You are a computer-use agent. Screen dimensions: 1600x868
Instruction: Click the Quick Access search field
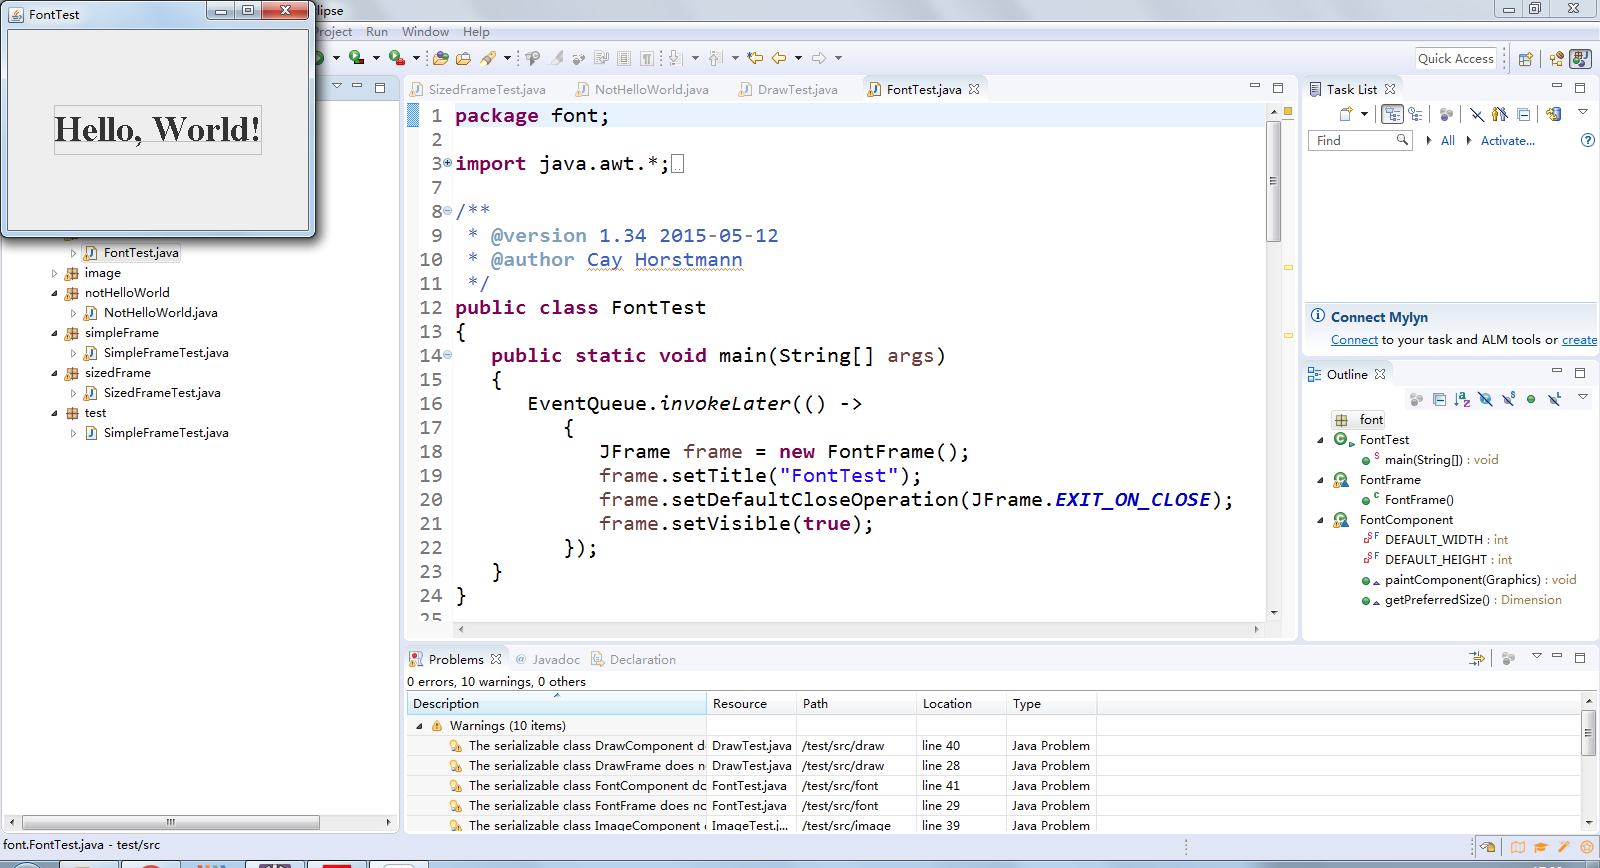[x=1456, y=59]
